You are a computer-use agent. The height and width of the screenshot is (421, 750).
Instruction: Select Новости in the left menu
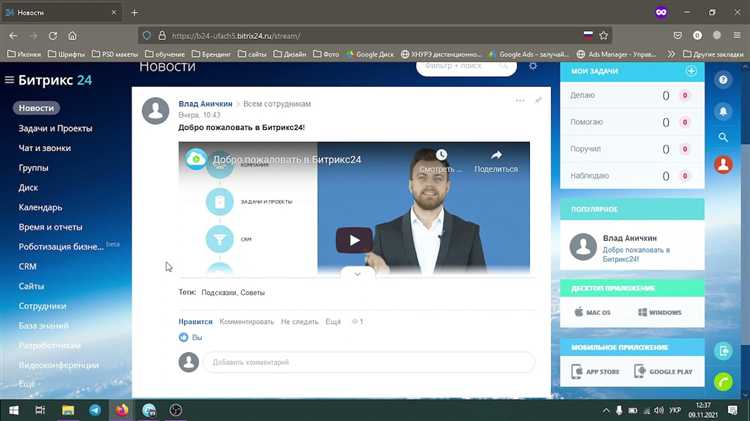pos(36,108)
